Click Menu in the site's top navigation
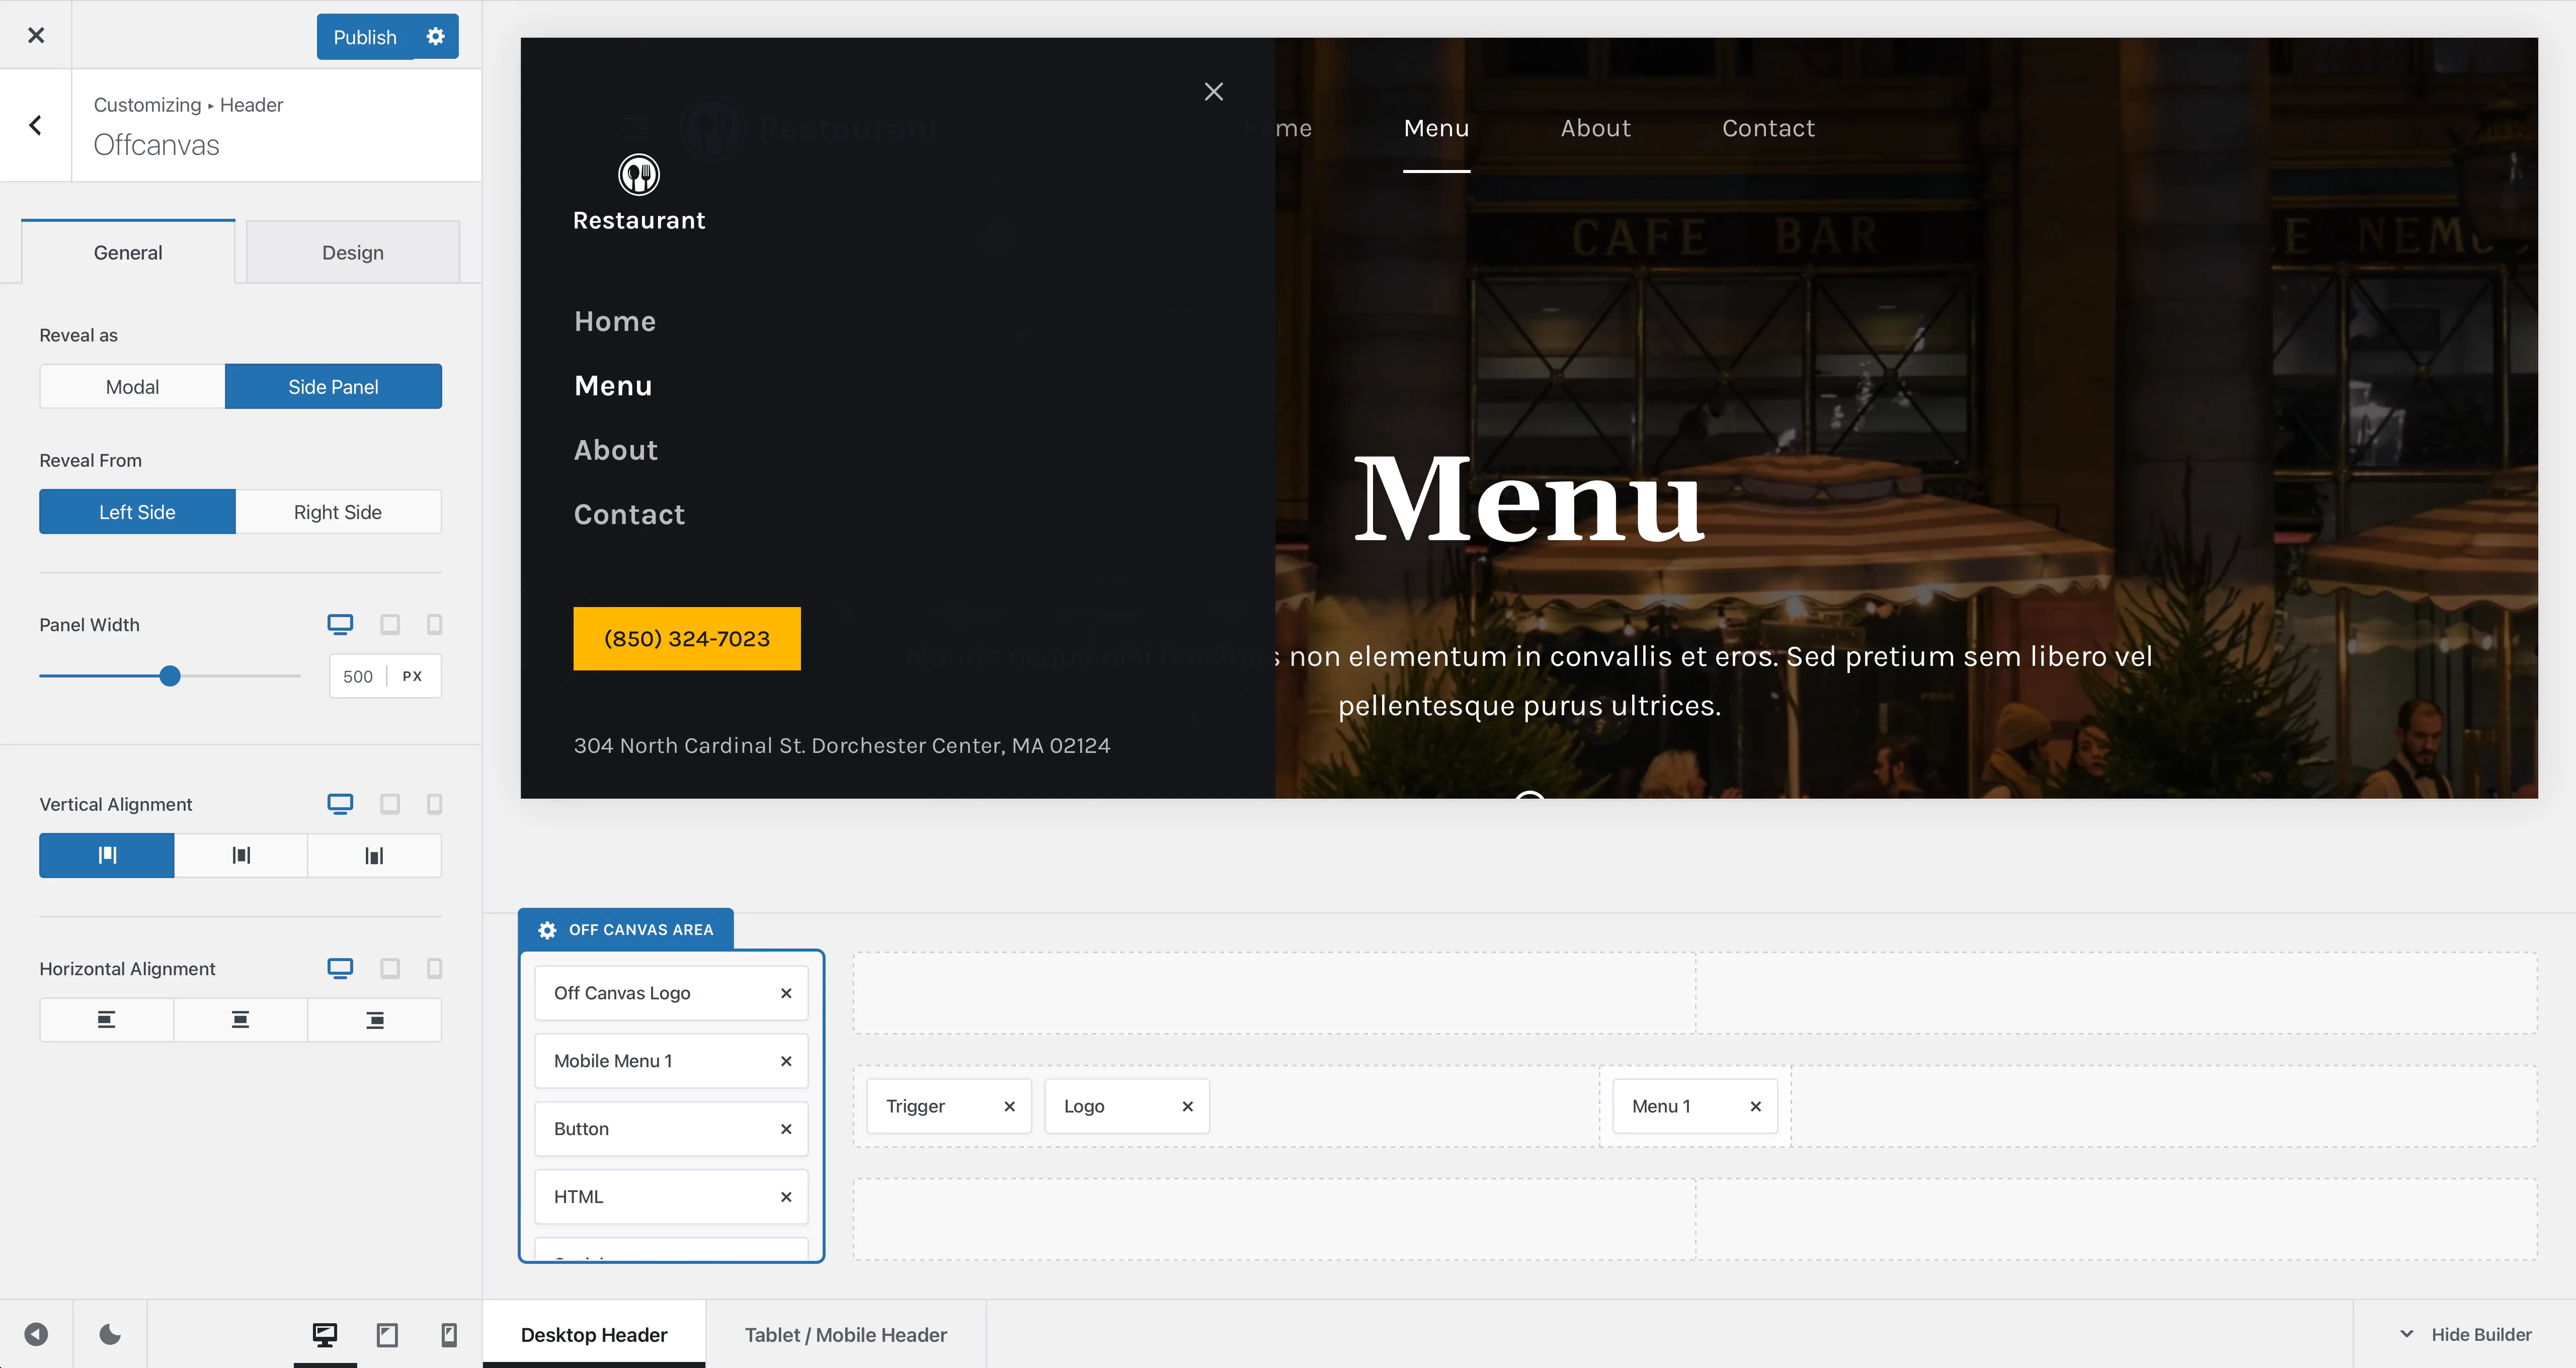This screenshot has height=1368, width=2576. 1436,128
